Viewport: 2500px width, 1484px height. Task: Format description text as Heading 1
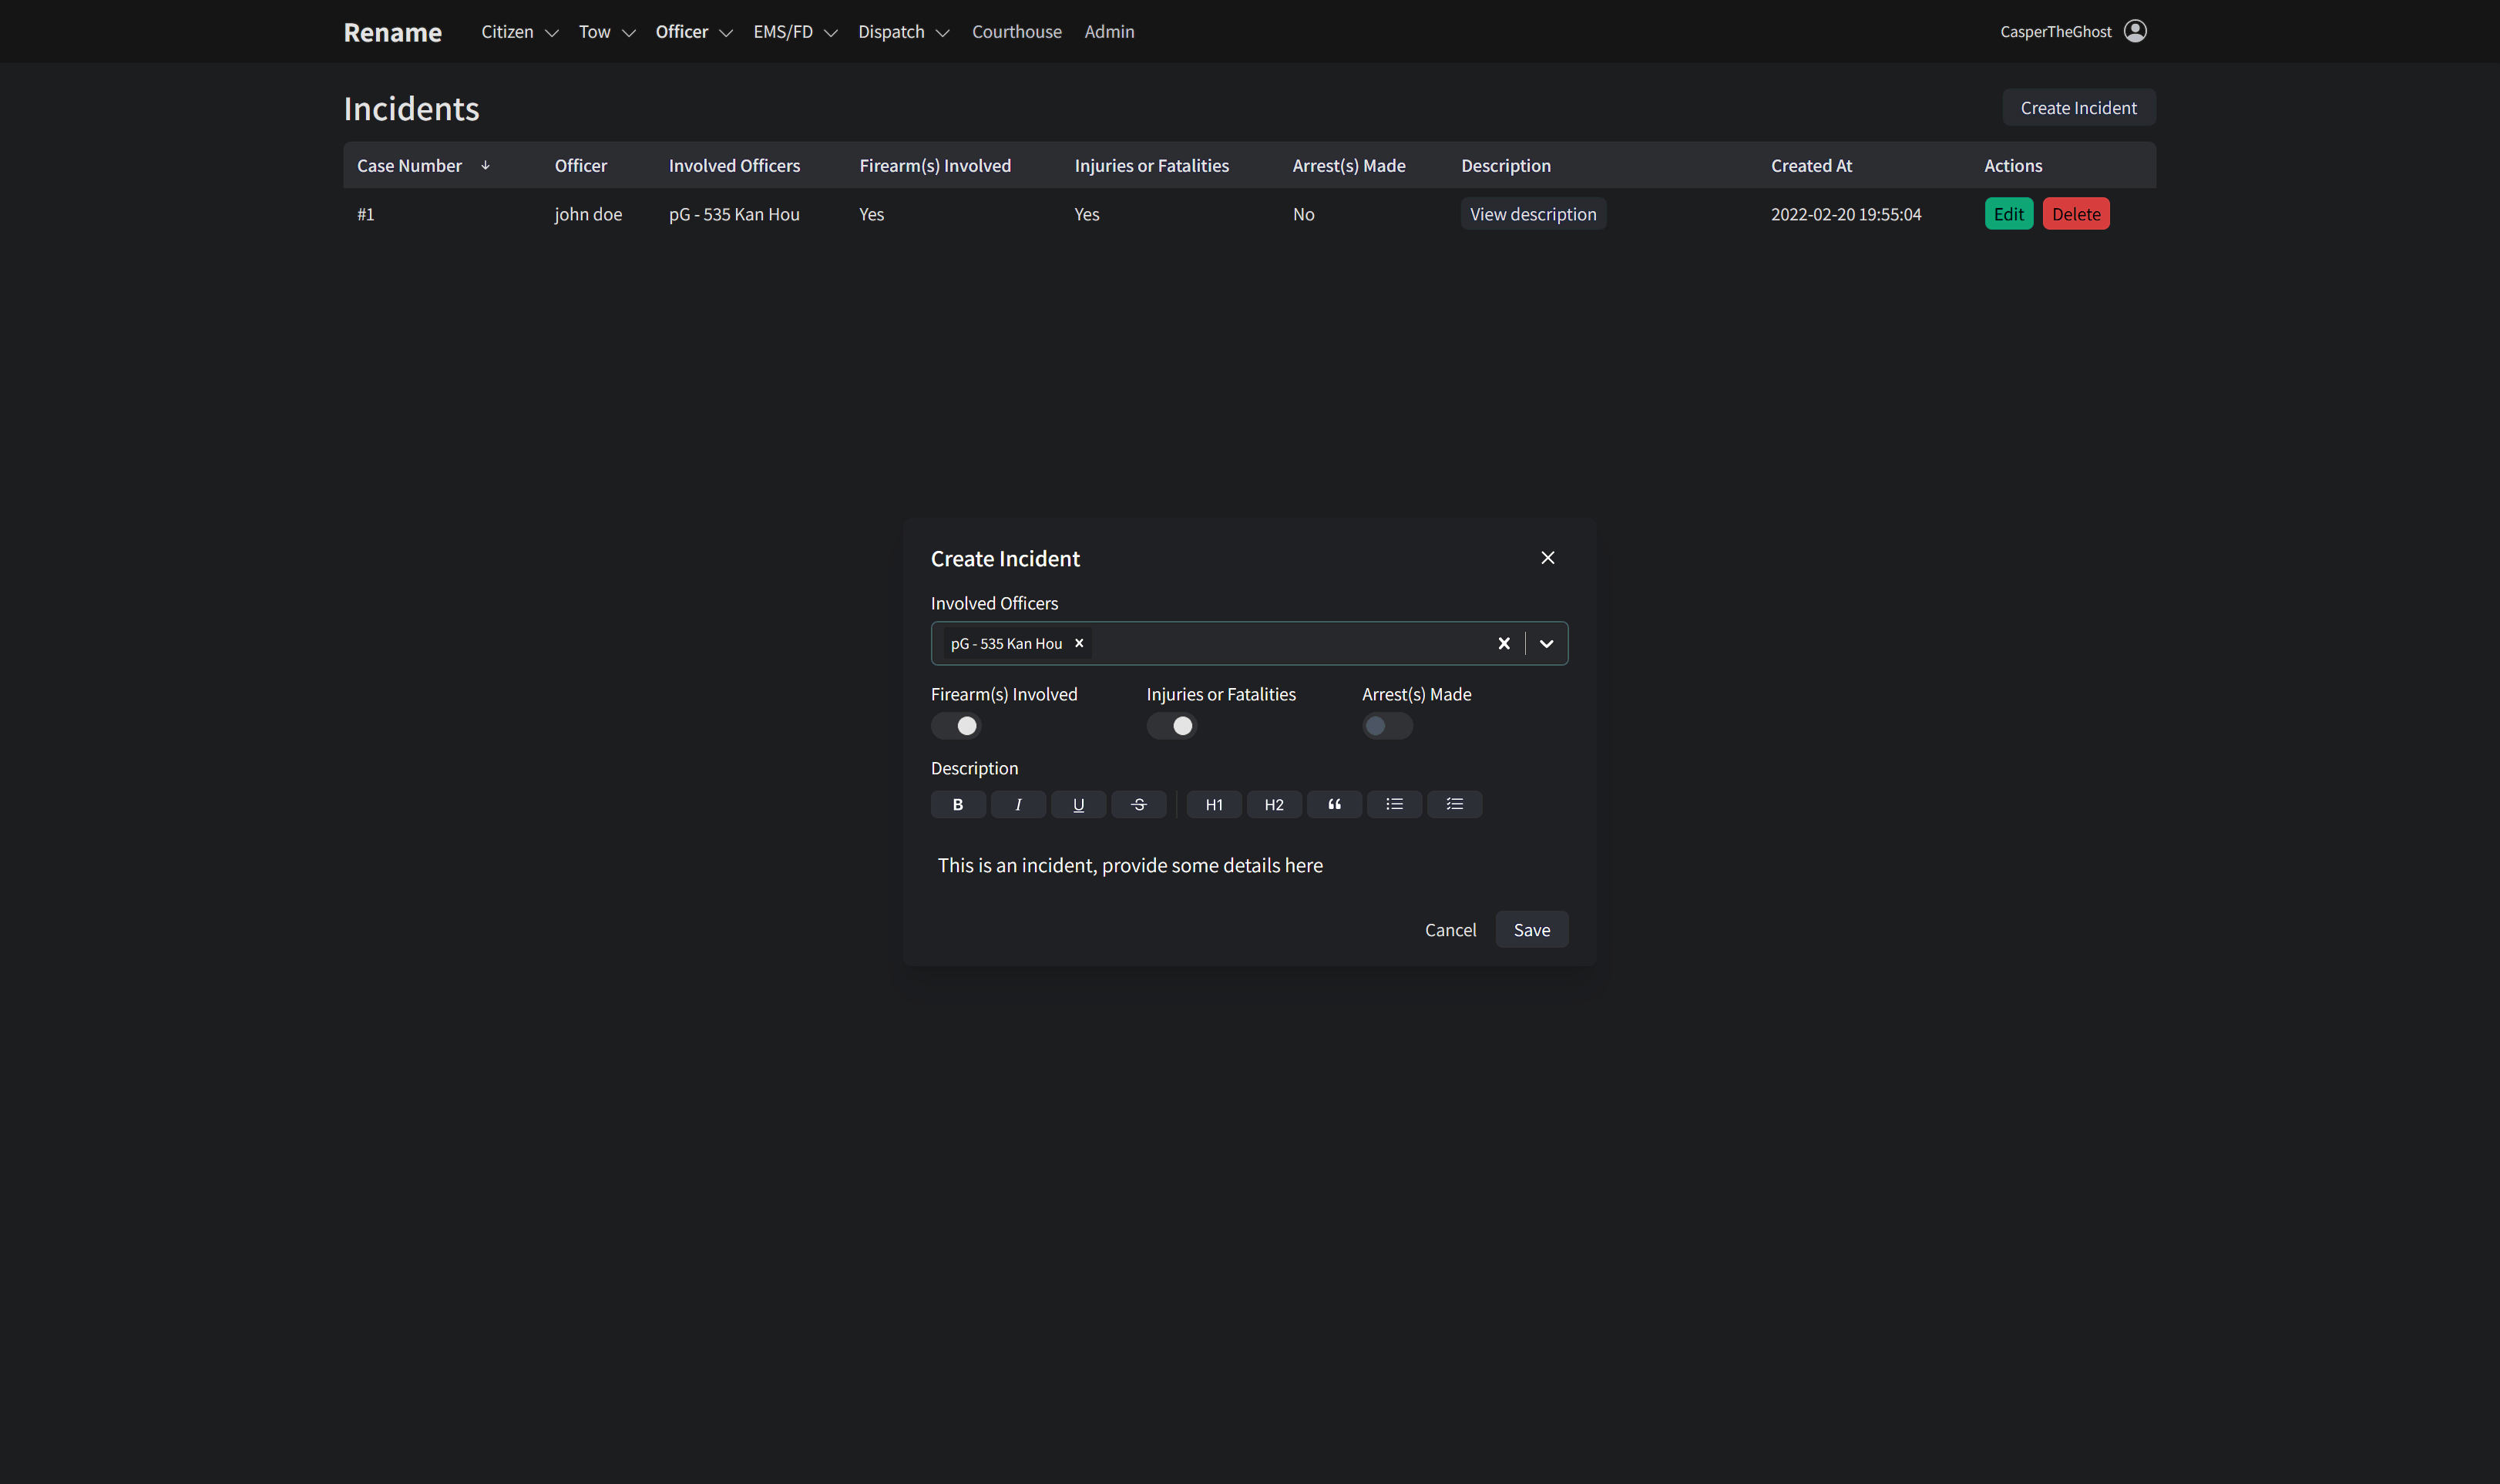point(1213,804)
